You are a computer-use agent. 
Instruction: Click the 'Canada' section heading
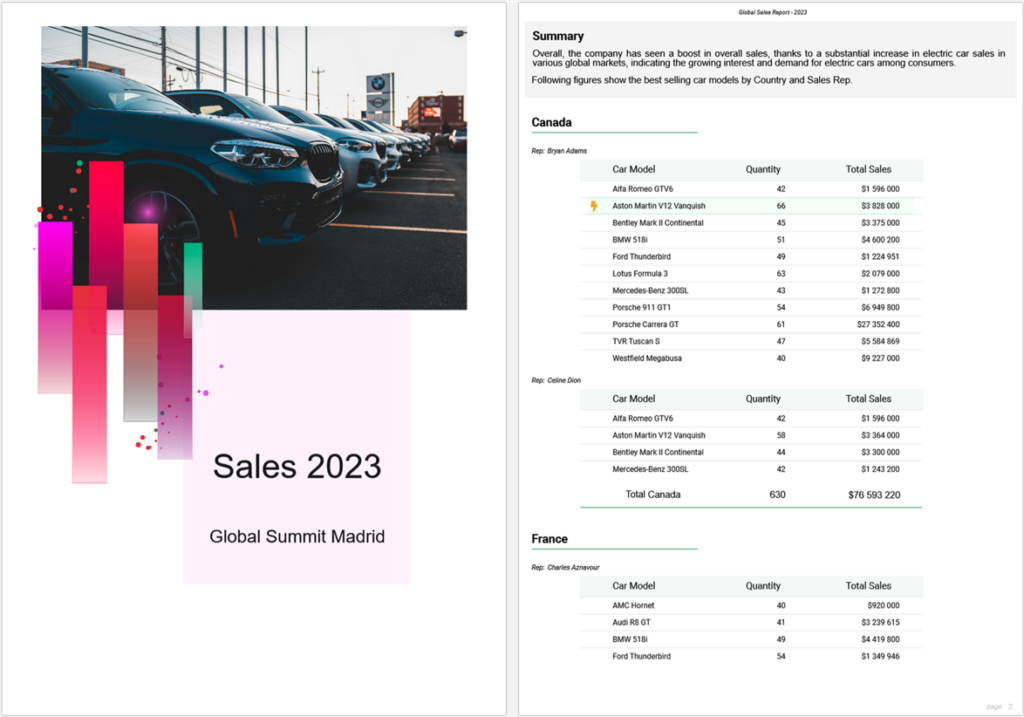(551, 122)
